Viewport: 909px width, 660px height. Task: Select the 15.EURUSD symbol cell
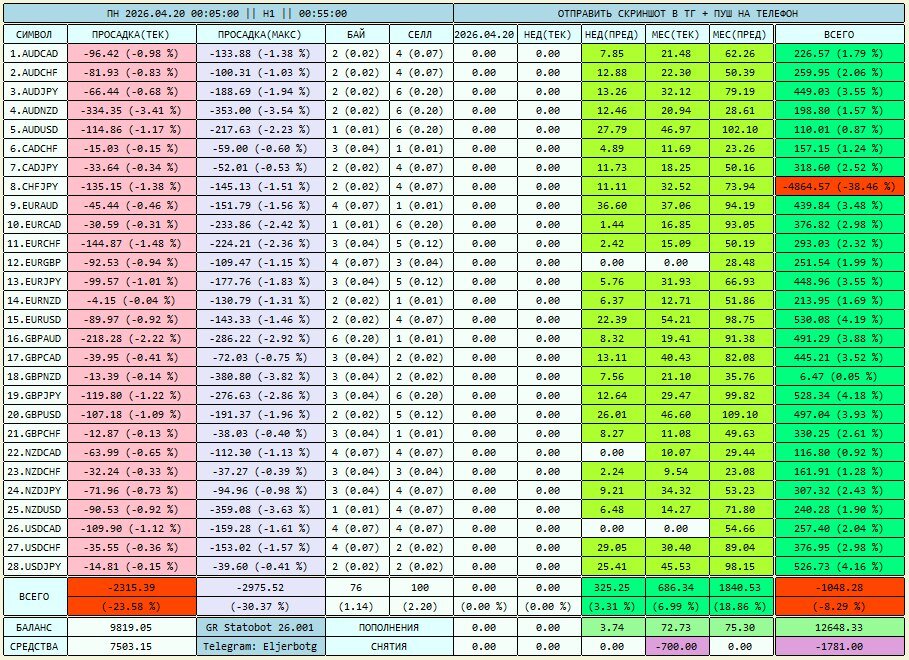[34, 320]
